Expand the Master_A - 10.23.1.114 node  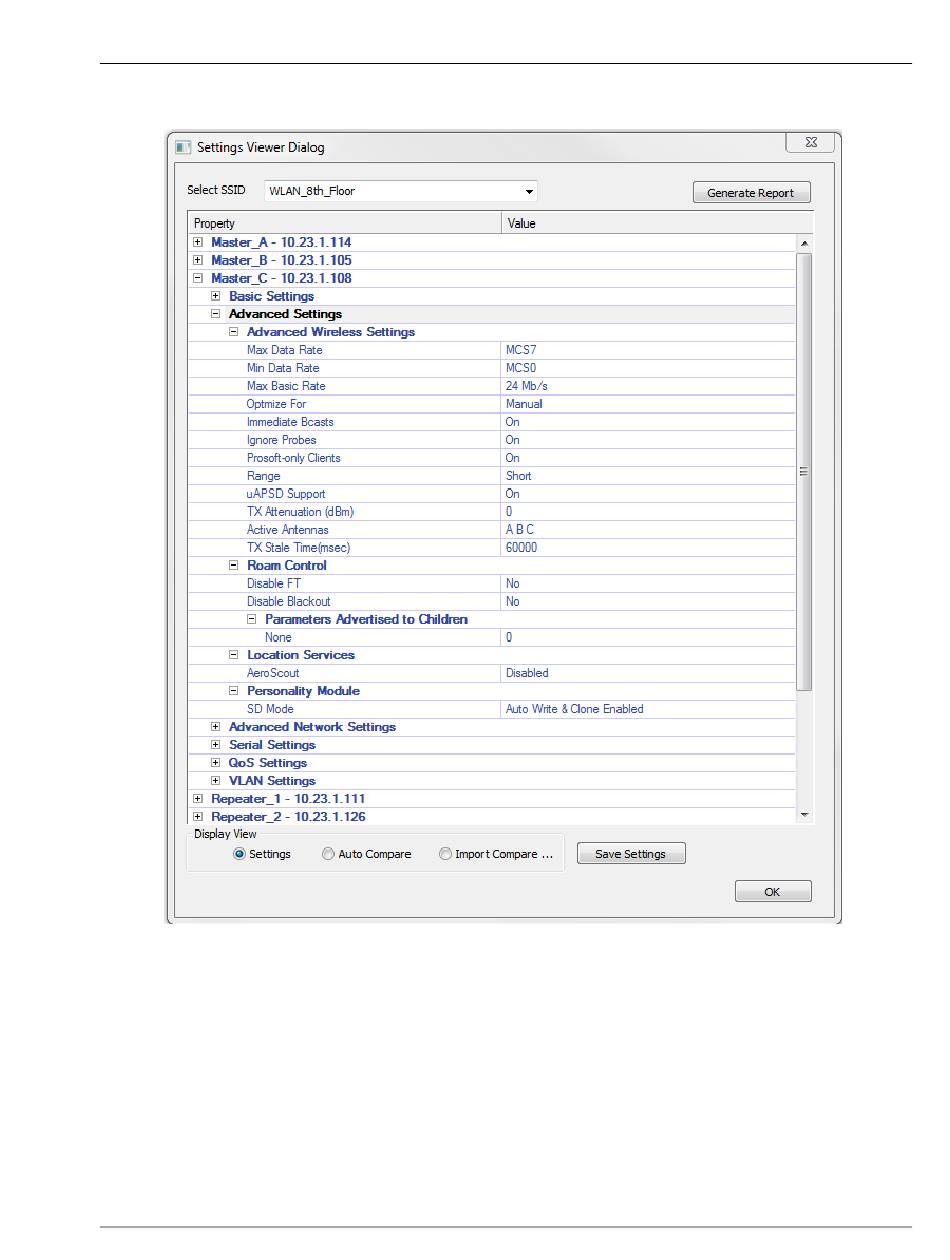198,242
